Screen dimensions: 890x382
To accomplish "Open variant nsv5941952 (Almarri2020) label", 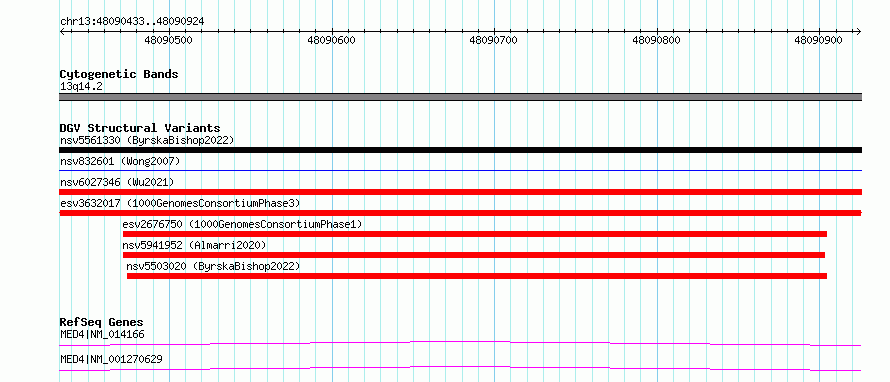I will 194,245.
